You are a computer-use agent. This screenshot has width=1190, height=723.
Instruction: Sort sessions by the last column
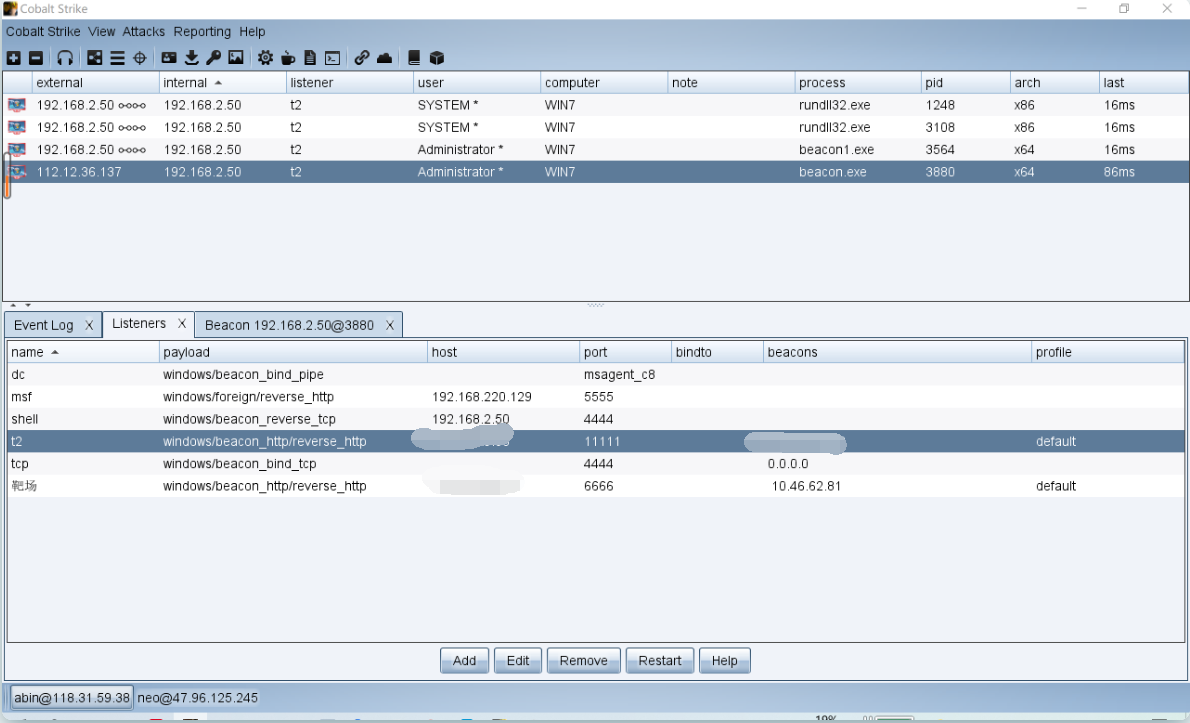[1144, 83]
